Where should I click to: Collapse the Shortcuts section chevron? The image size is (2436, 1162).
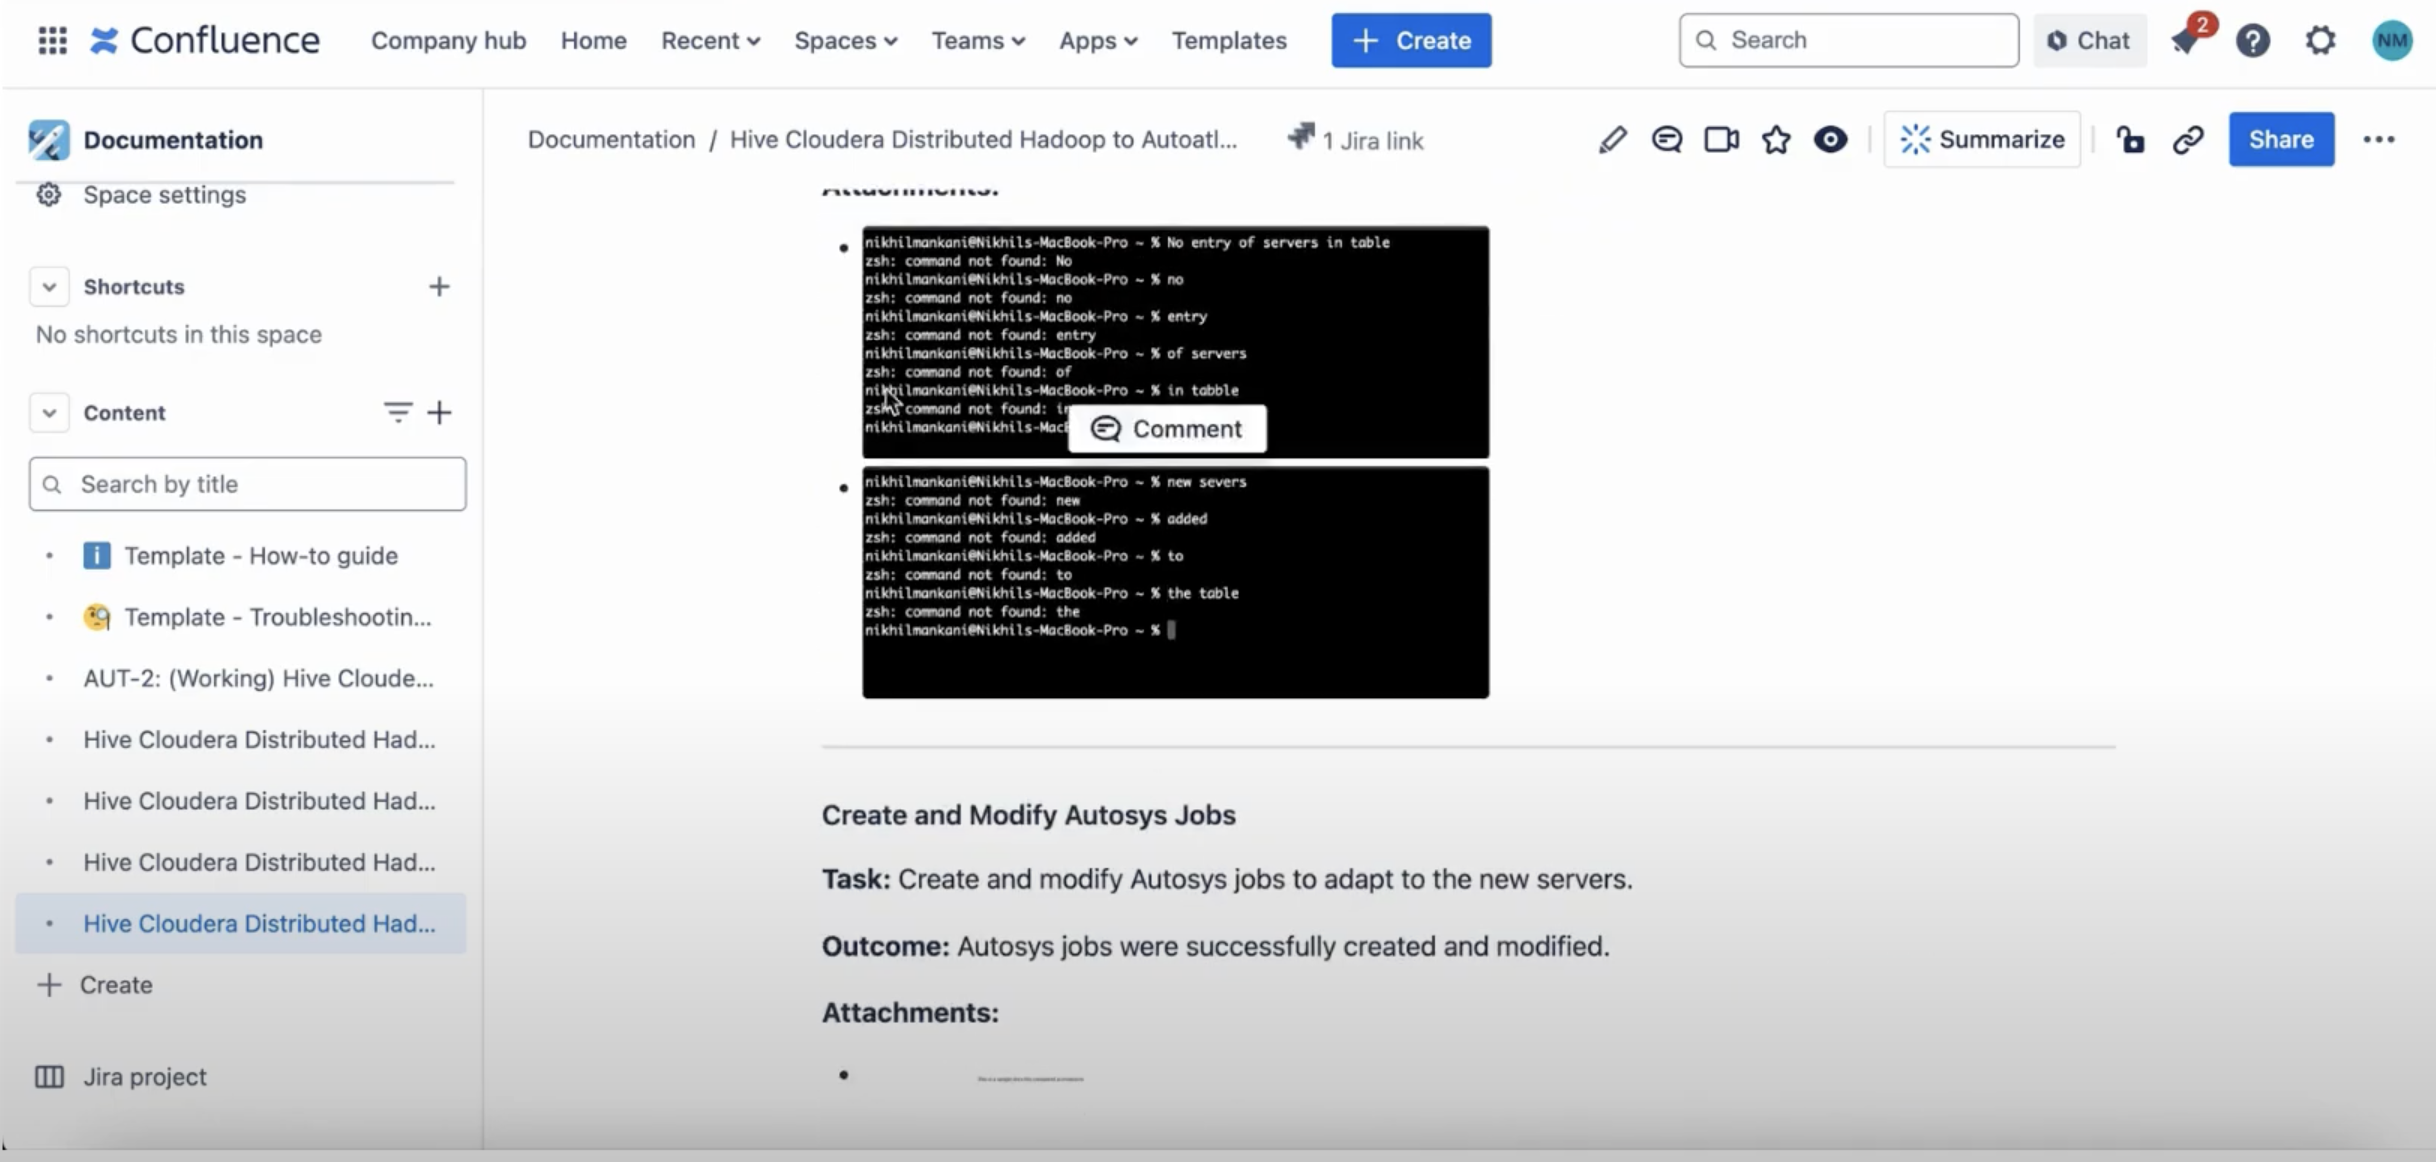(49, 287)
